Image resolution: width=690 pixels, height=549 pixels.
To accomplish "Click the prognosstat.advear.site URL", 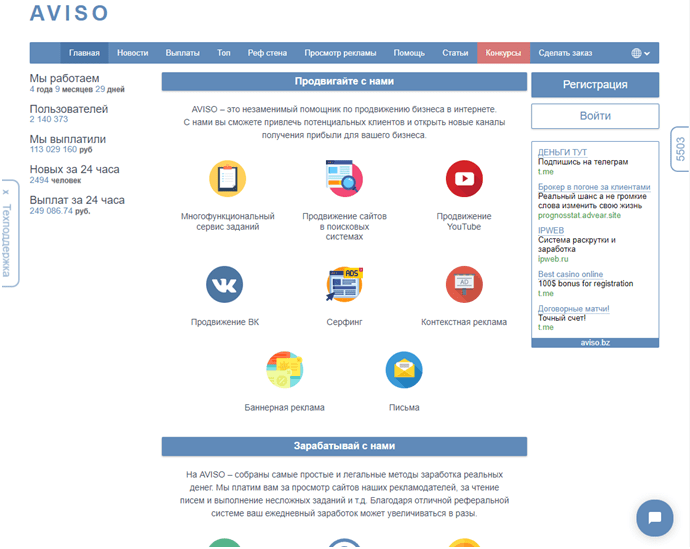I will tap(579, 216).
